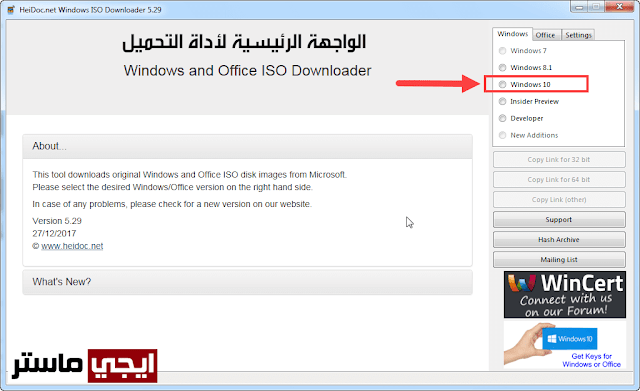
Task: Click the 27/12/2017 date text
Action: [x=54, y=233]
